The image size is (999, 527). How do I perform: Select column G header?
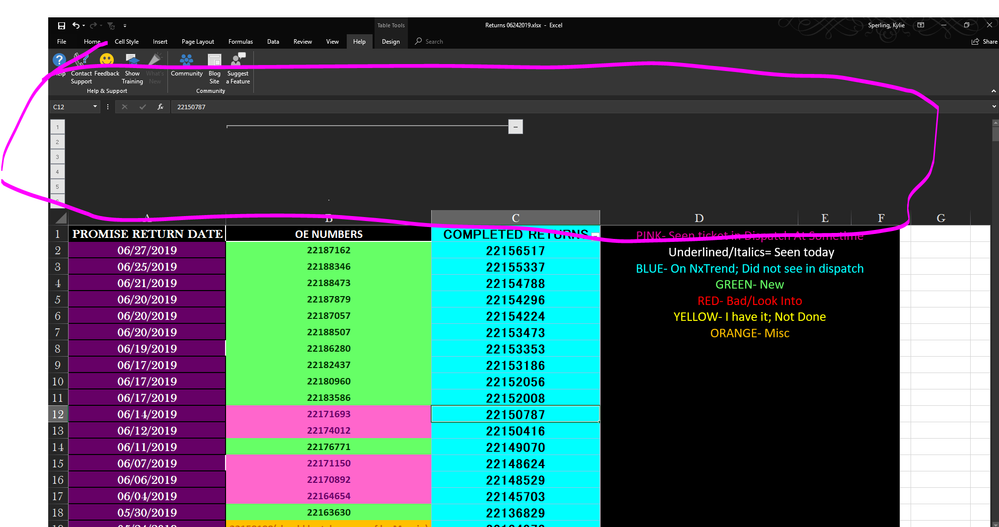pos(940,218)
